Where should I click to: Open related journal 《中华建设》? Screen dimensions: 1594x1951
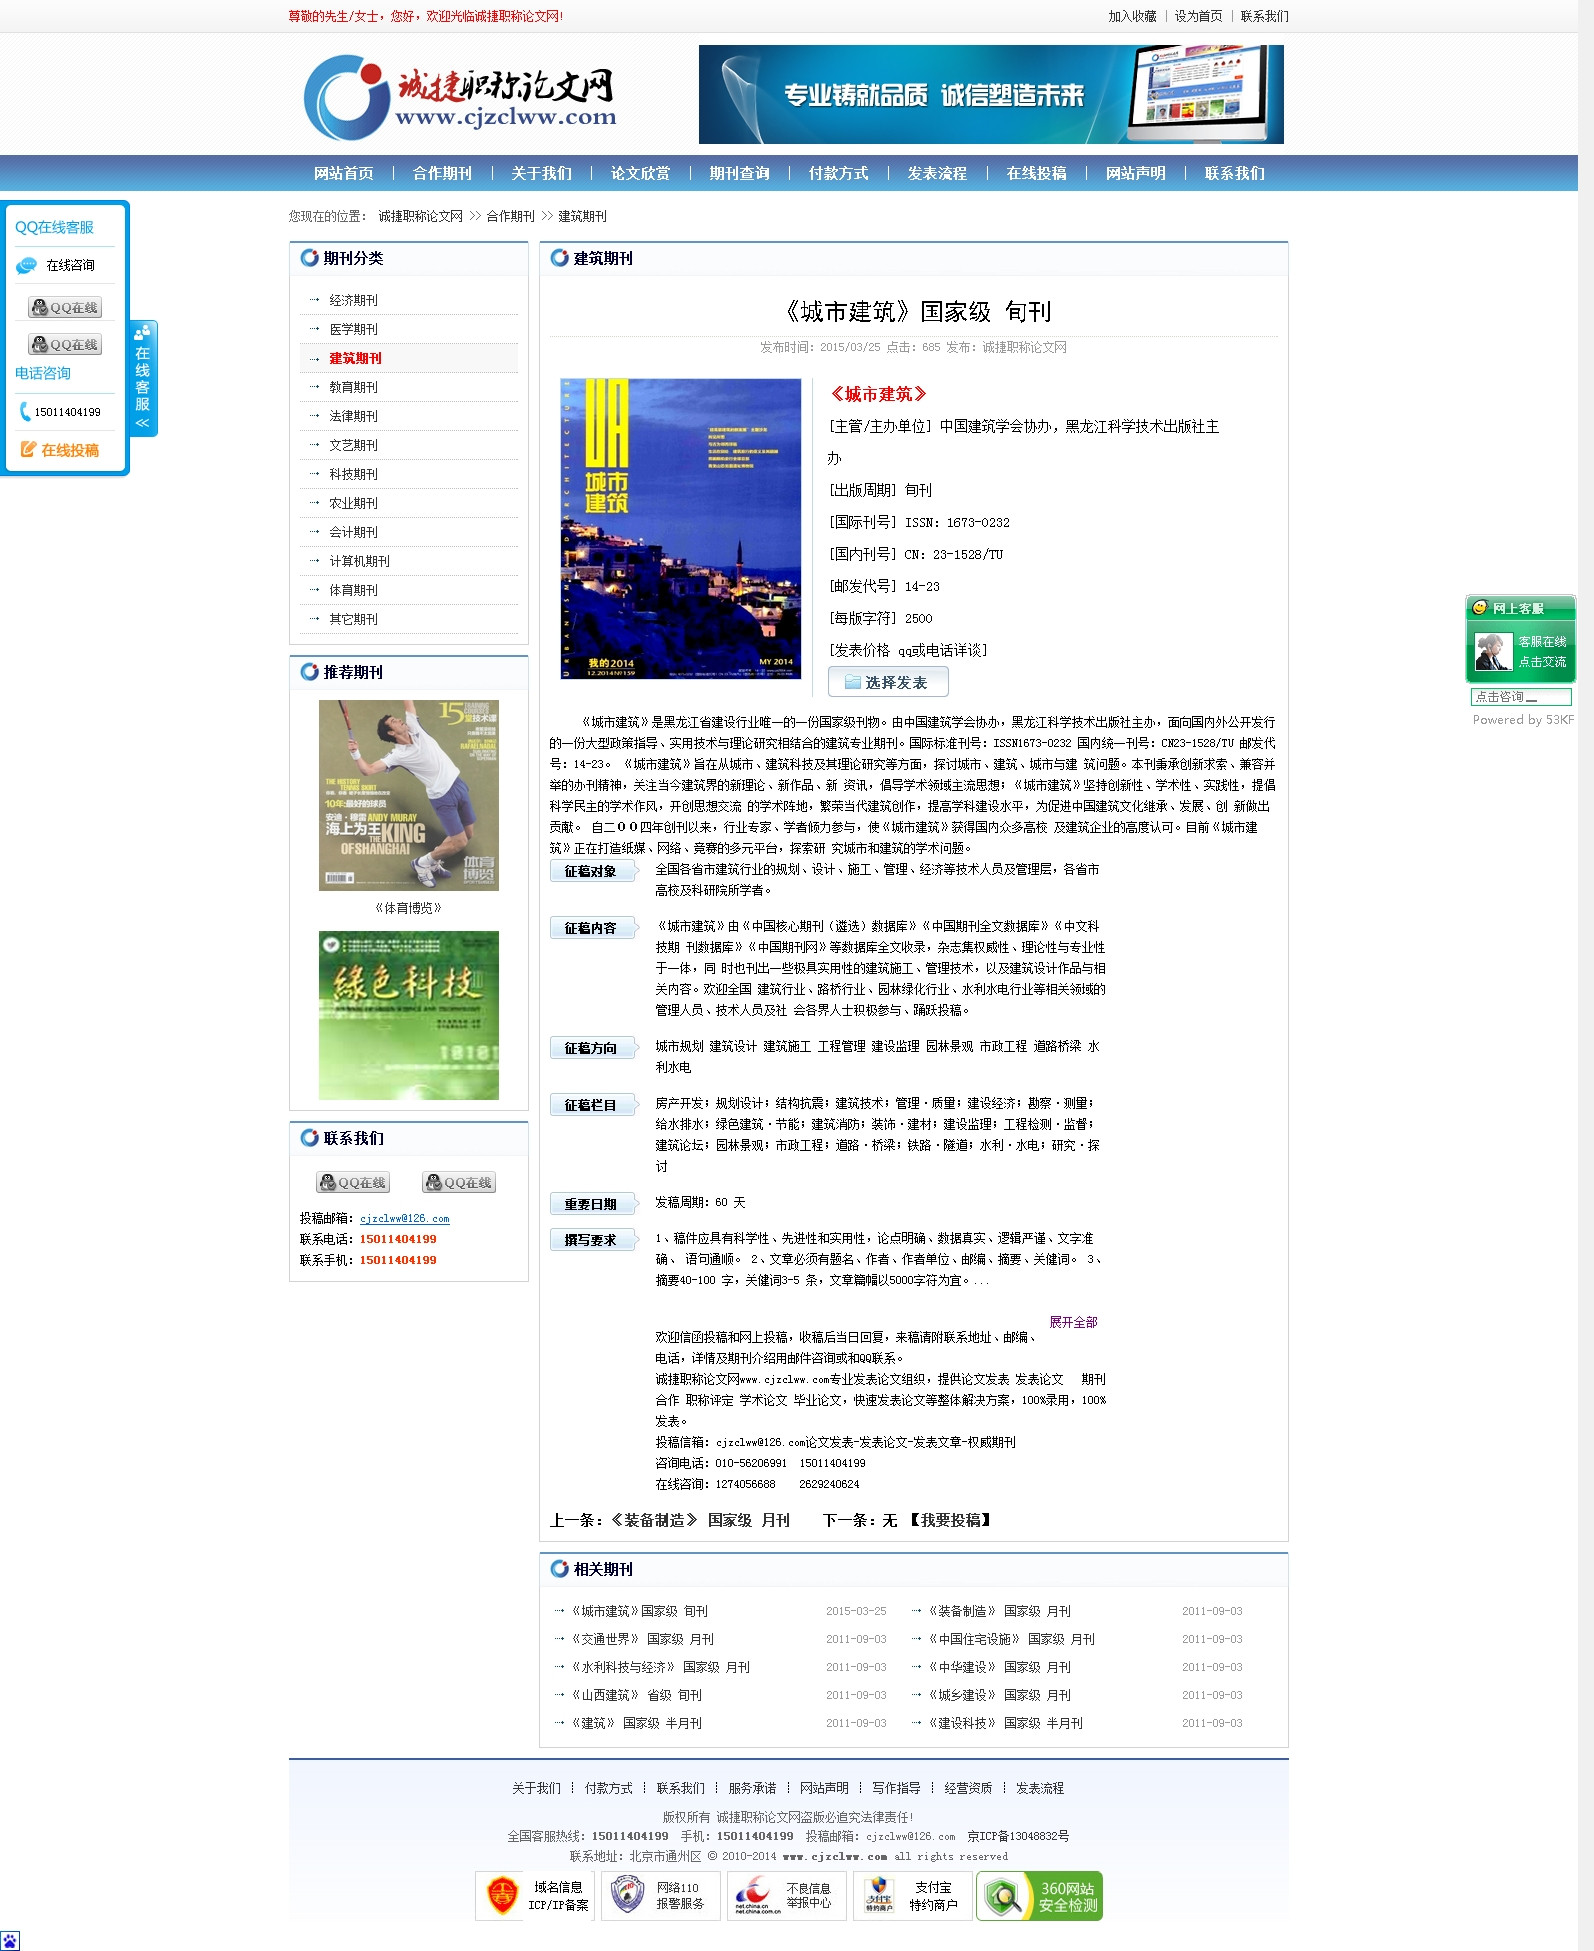click(999, 1667)
